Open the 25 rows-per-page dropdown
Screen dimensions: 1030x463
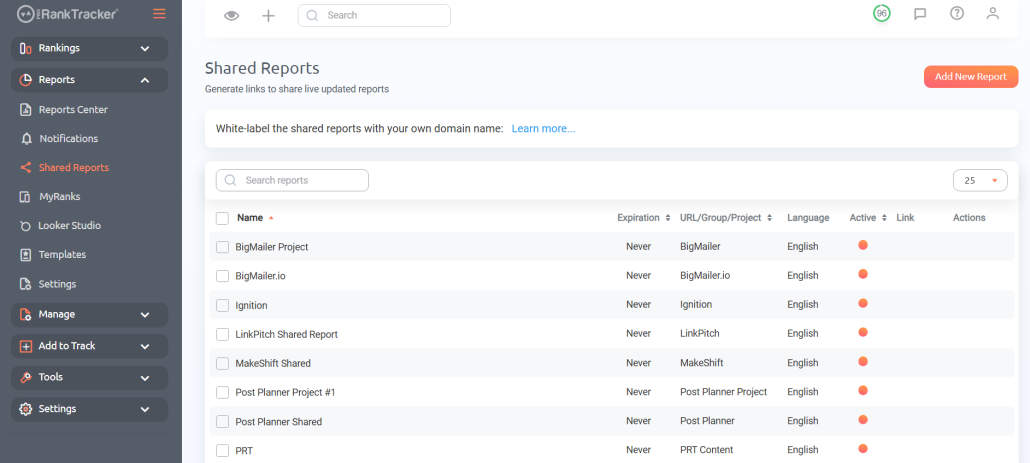(x=980, y=181)
